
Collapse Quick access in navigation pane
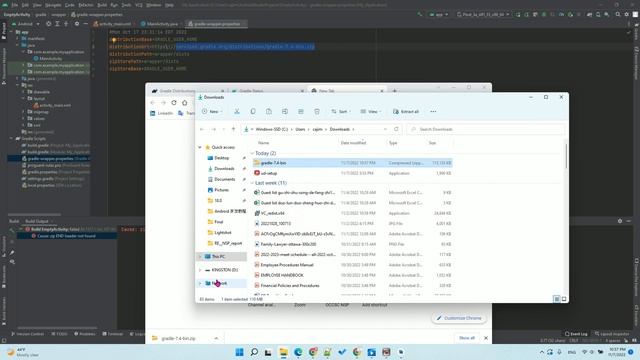(200, 147)
